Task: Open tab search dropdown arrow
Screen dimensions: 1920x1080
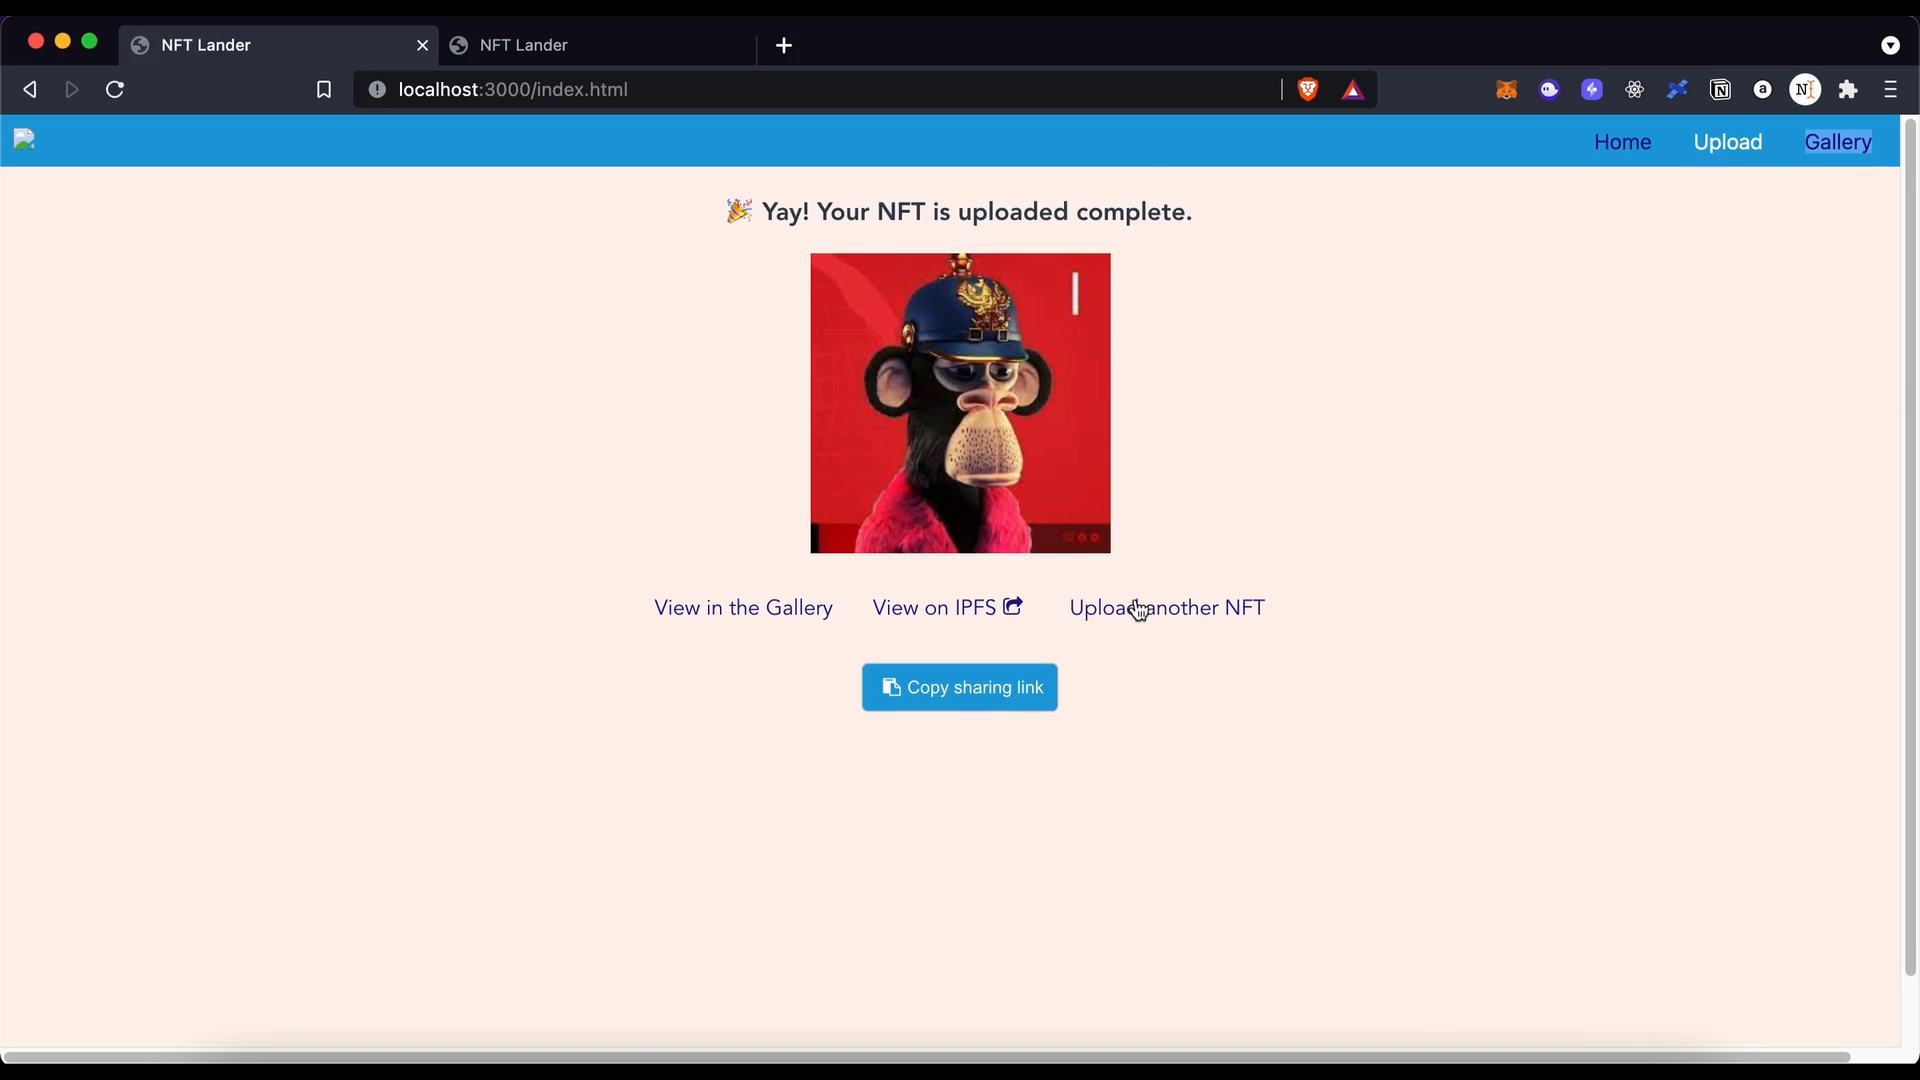Action: point(1890,45)
